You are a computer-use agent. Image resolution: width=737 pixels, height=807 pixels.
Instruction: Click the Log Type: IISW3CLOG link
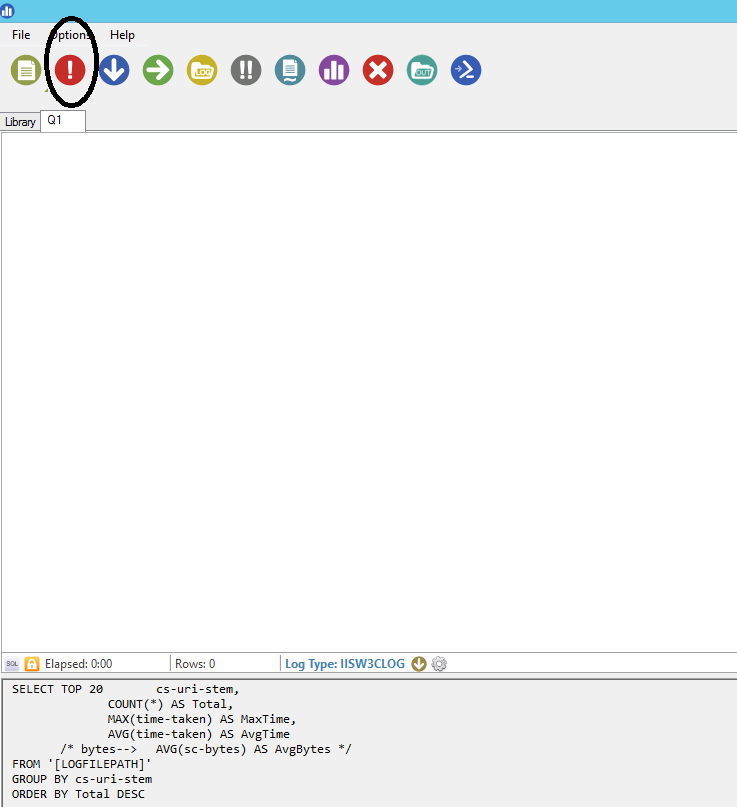click(345, 664)
